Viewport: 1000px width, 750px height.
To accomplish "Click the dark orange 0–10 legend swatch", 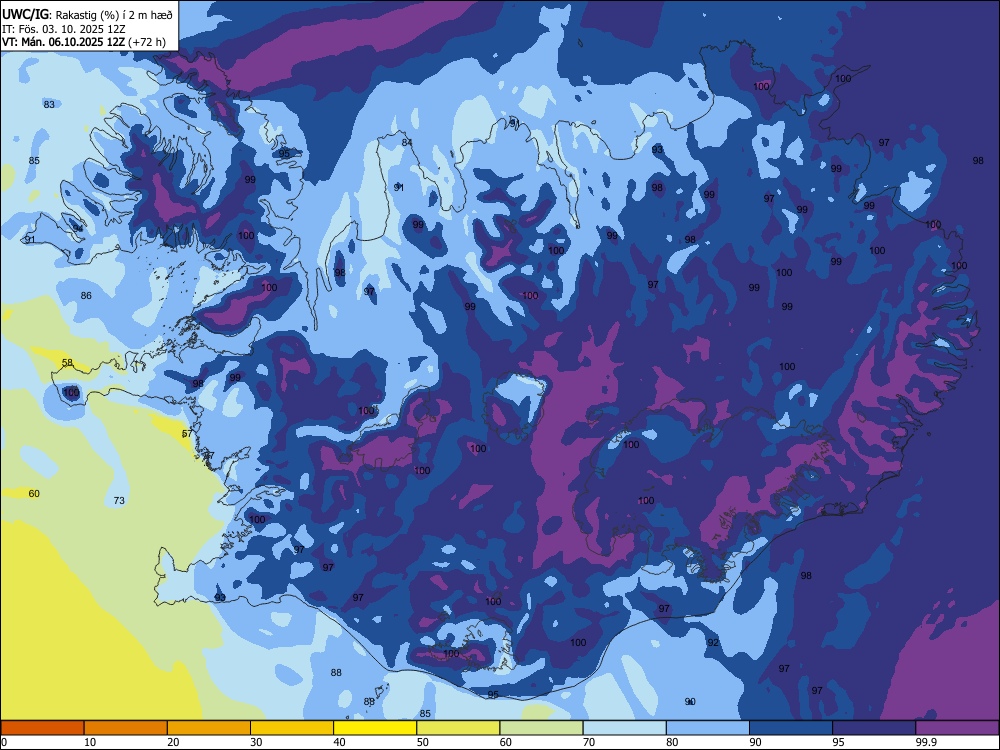I will tap(42, 728).
